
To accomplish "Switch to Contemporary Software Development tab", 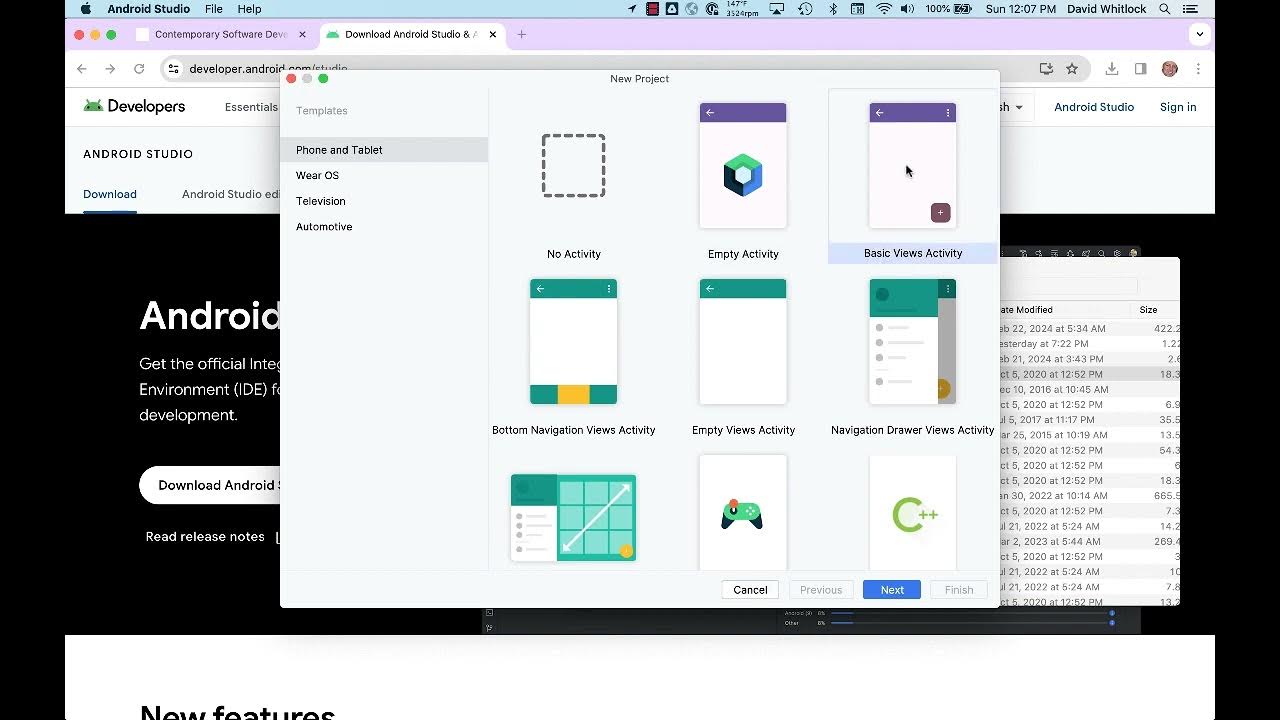I will coord(222,34).
